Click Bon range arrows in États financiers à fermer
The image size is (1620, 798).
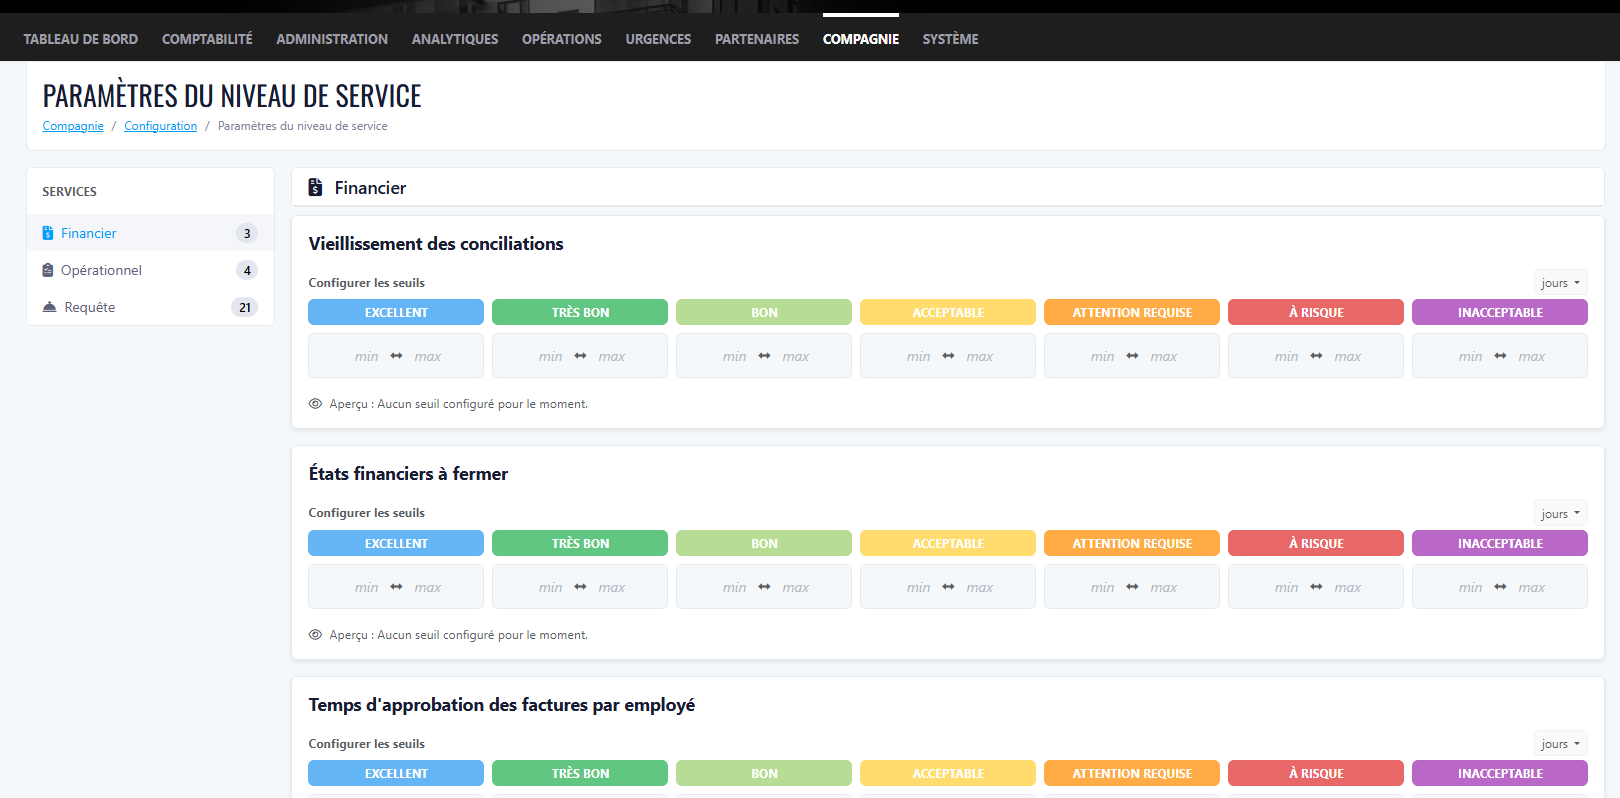click(764, 587)
